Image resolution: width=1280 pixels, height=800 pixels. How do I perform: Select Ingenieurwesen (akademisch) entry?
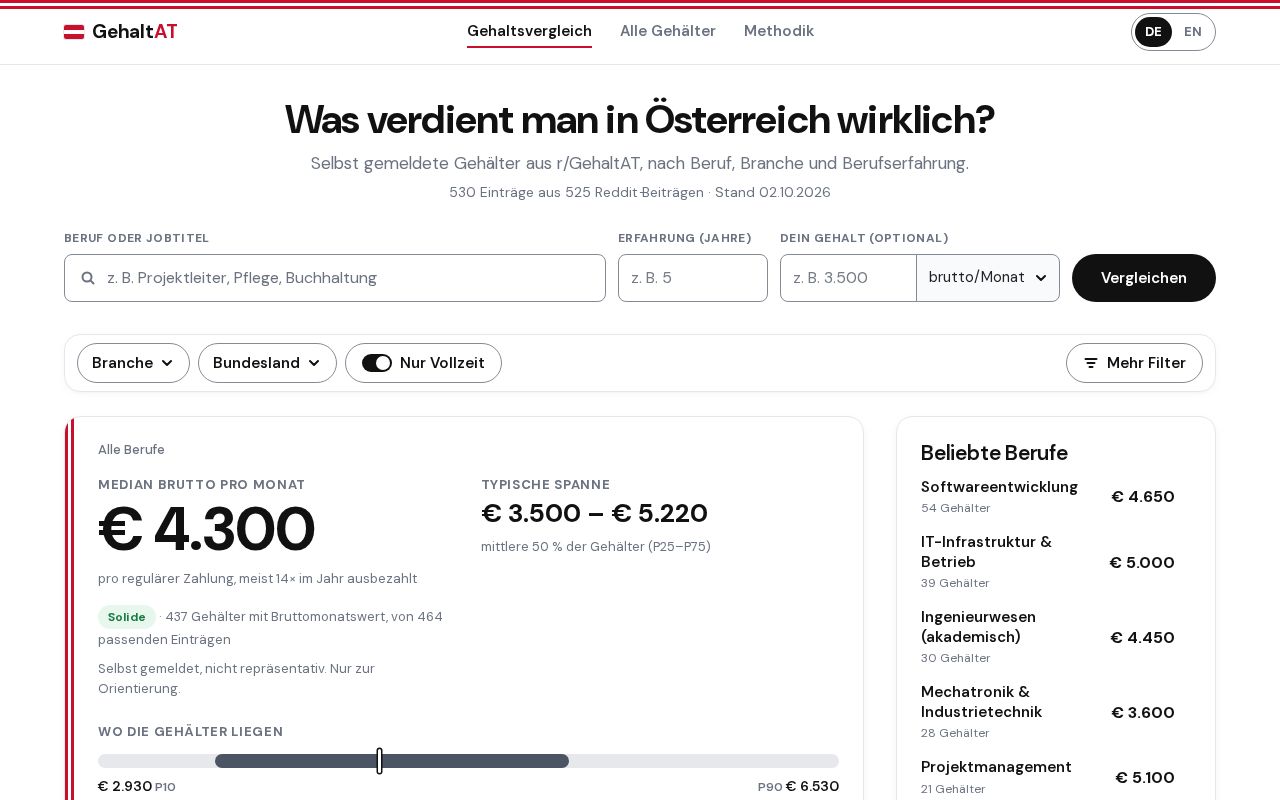pyautogui.click(x=1048, y=637)
